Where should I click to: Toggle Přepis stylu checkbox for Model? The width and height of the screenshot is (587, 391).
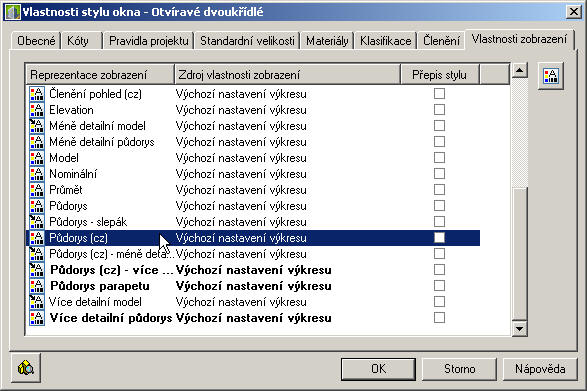pos(439,158)
